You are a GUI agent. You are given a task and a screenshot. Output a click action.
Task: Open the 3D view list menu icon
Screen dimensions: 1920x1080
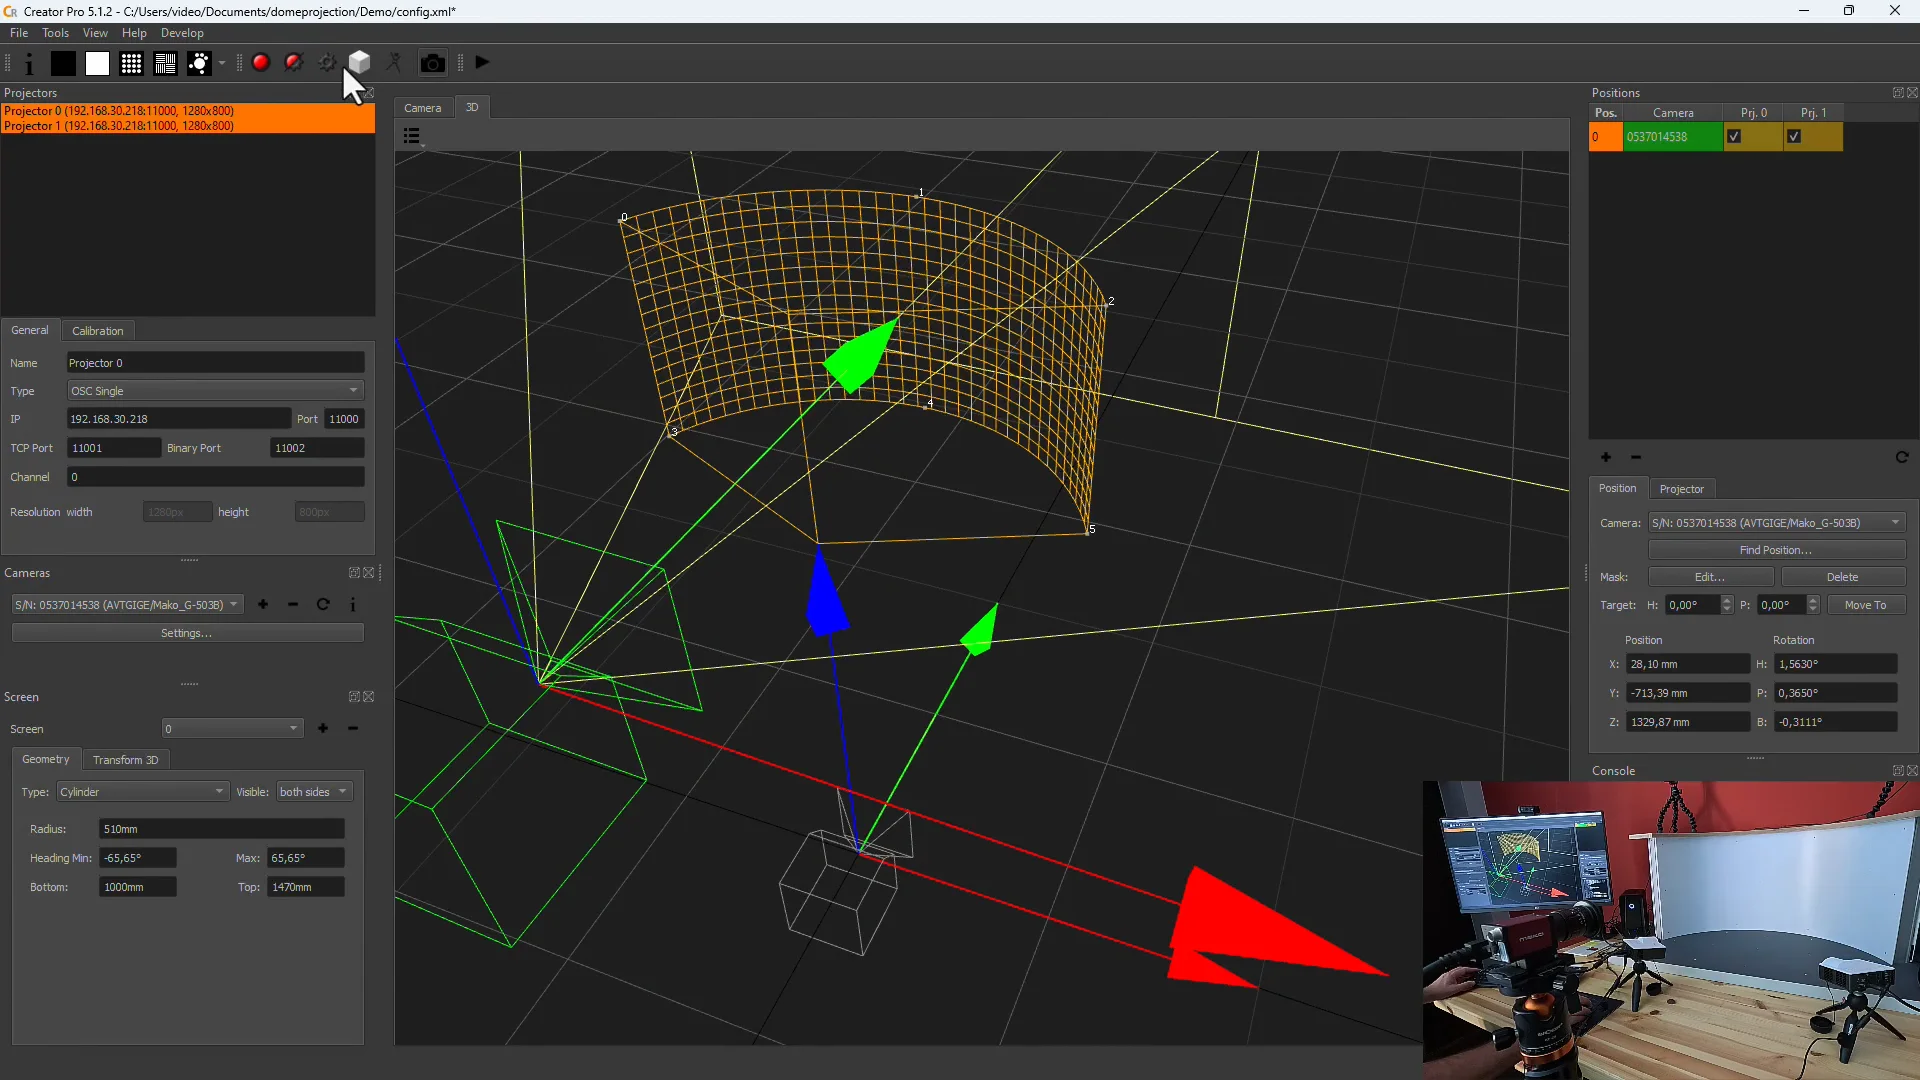click(x=412, y=136)
